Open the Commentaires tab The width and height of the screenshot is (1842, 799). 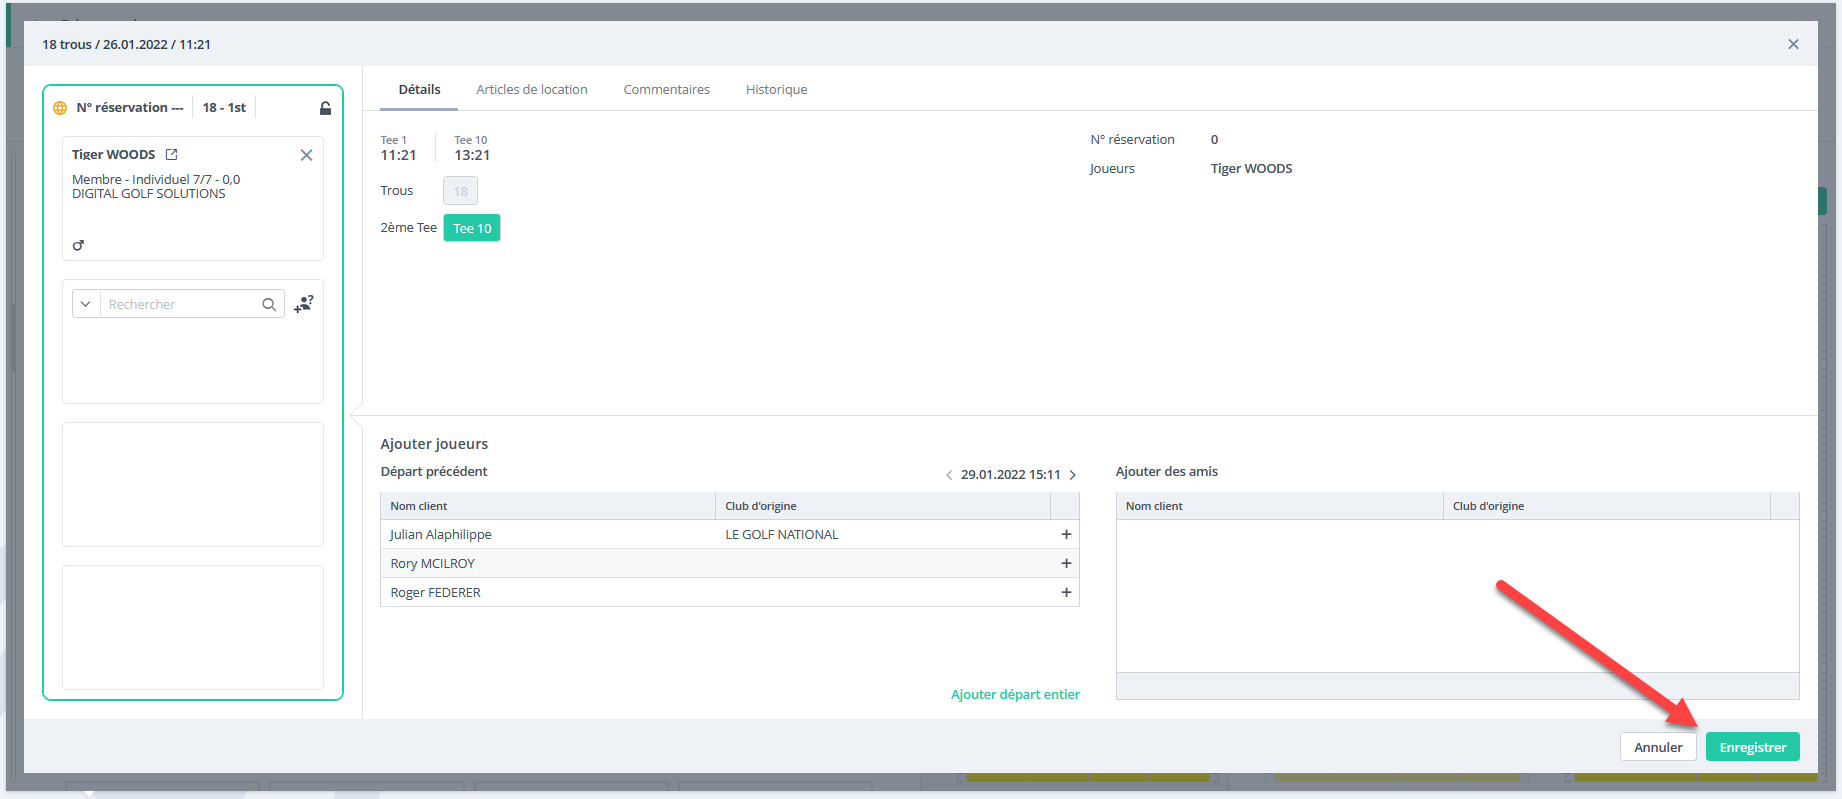coord(667,89)
